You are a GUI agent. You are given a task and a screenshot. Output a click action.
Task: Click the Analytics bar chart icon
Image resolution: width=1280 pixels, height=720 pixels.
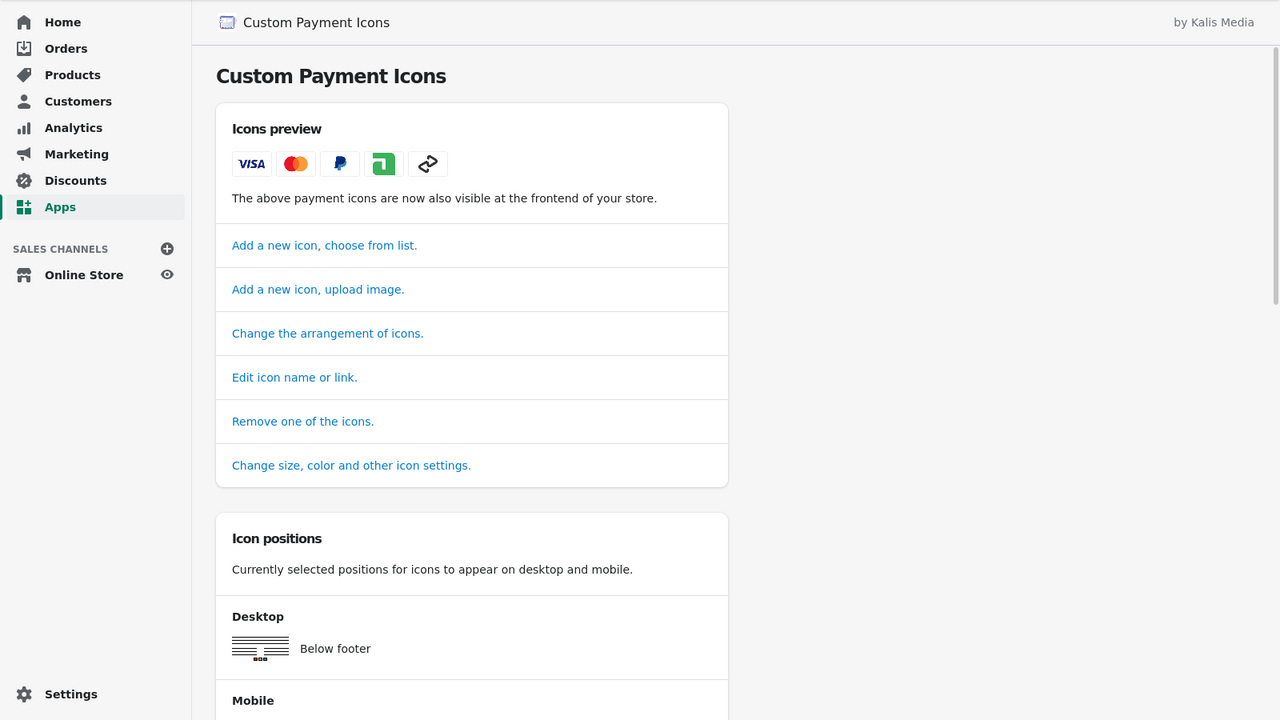point(24,128)
